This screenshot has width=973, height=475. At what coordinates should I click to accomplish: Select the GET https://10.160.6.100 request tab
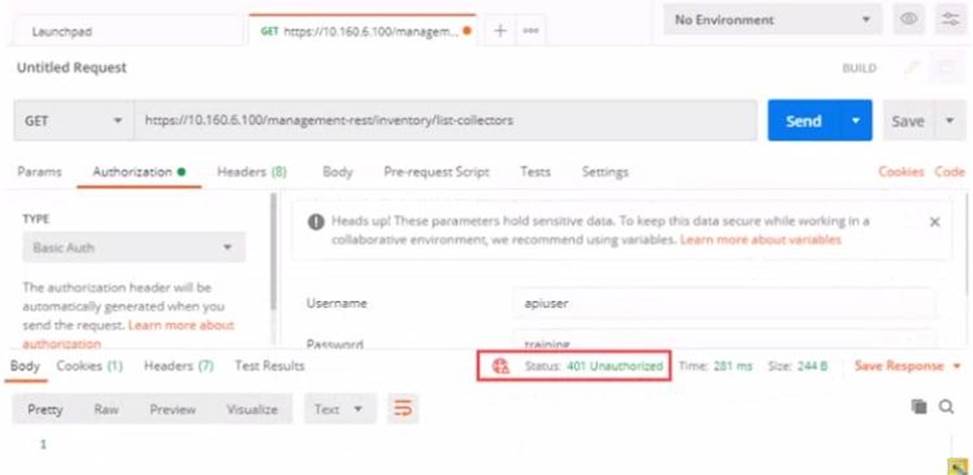[363, 31]
